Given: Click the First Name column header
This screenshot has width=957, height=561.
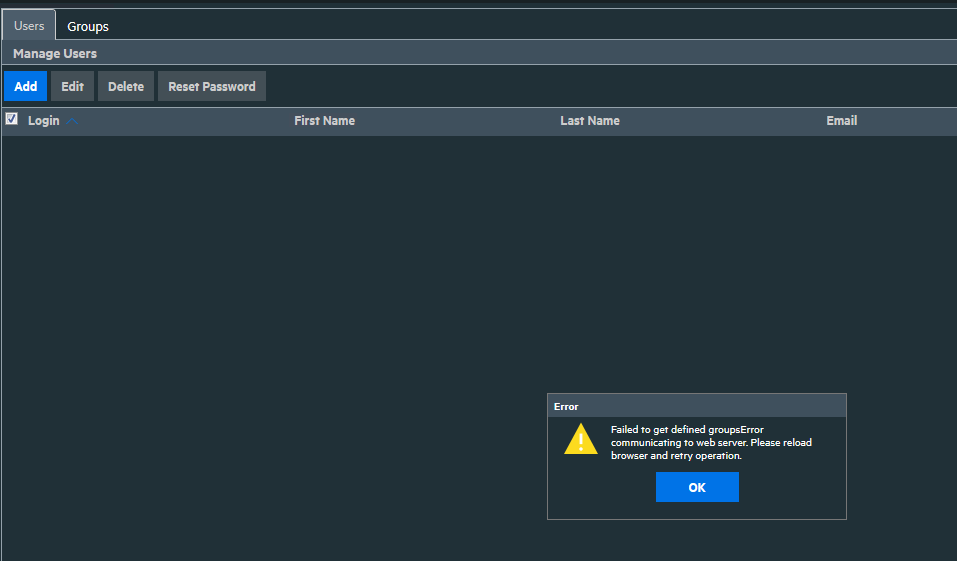Looking at the screenshot, I should point(324,121).
